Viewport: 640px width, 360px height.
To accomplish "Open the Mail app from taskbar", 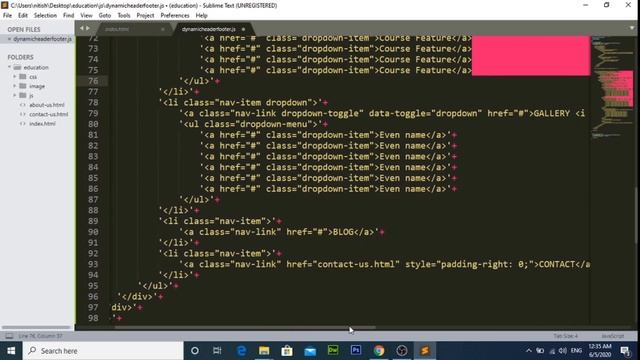I will coord(310,351).
